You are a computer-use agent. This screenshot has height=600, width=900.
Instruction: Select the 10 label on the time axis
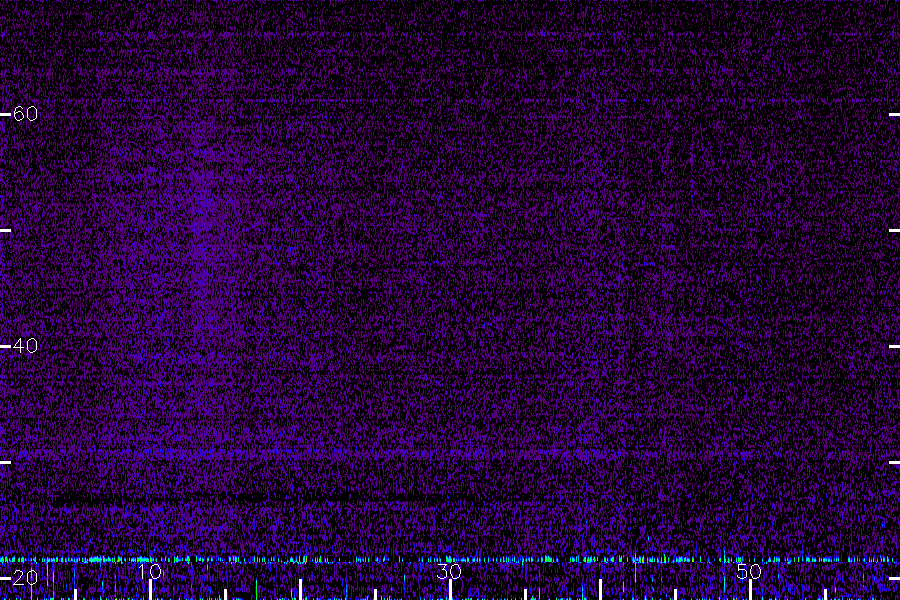tap(150, 571)
